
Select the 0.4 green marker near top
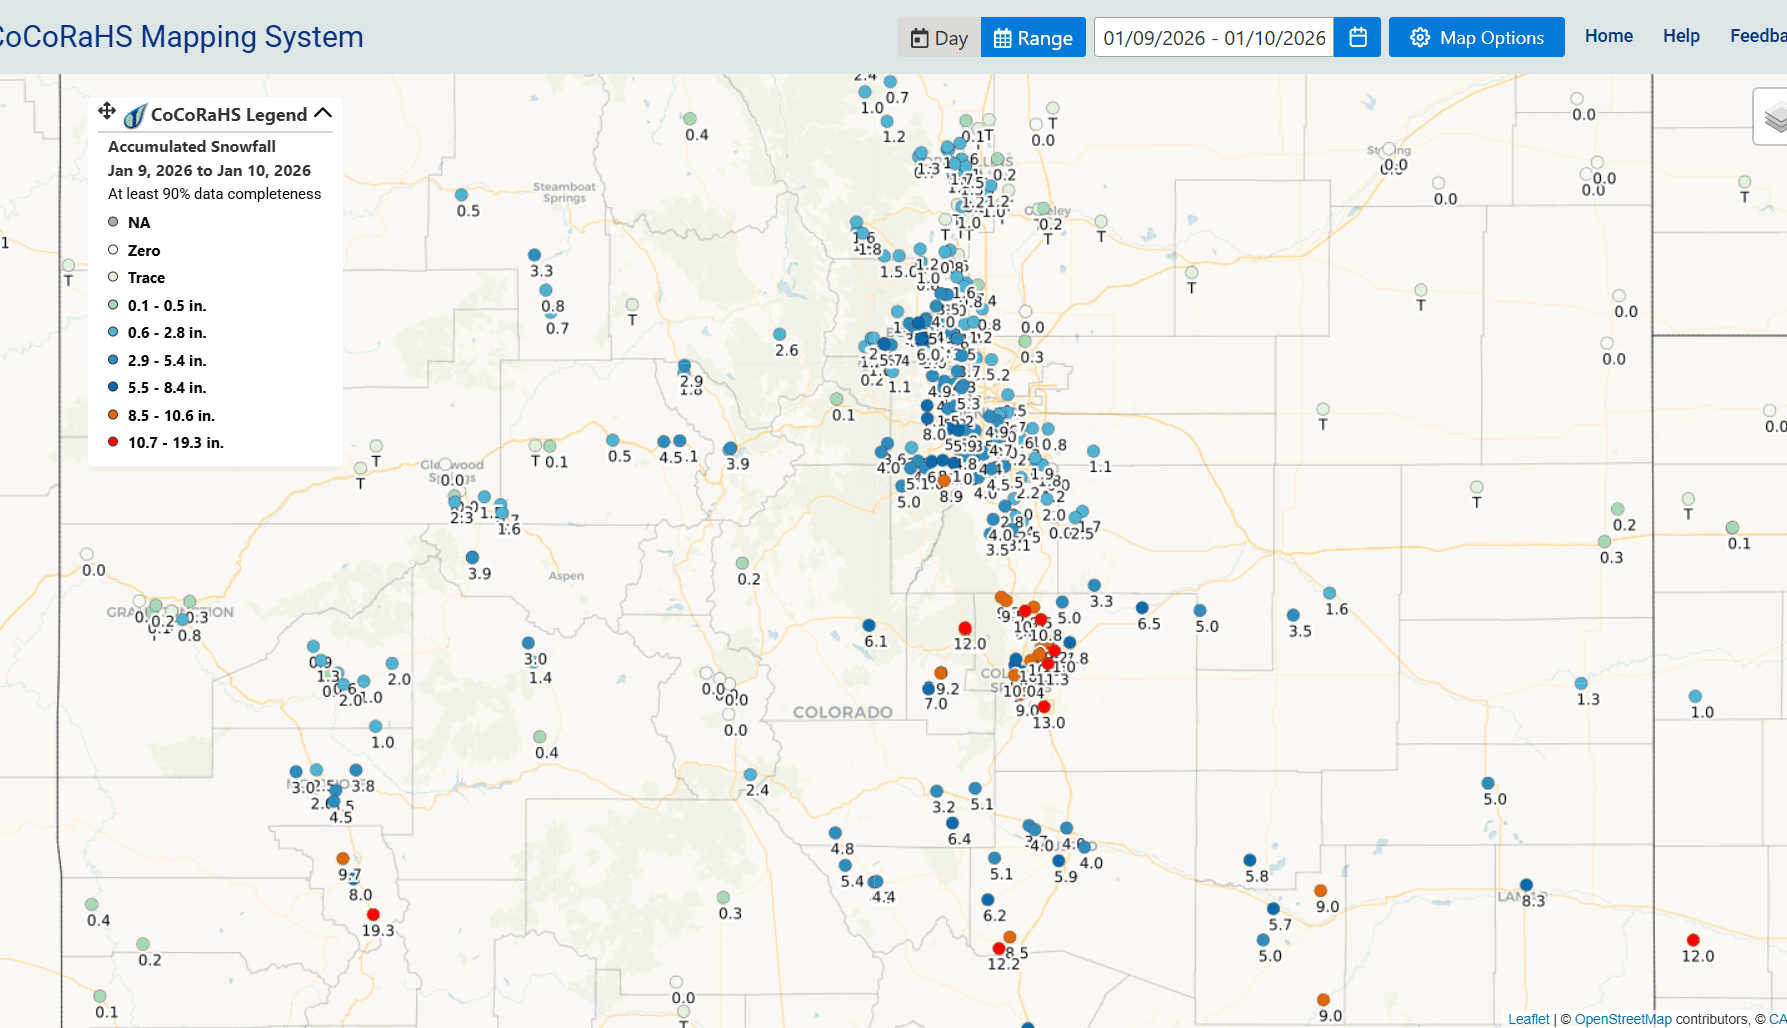[690, 119]
